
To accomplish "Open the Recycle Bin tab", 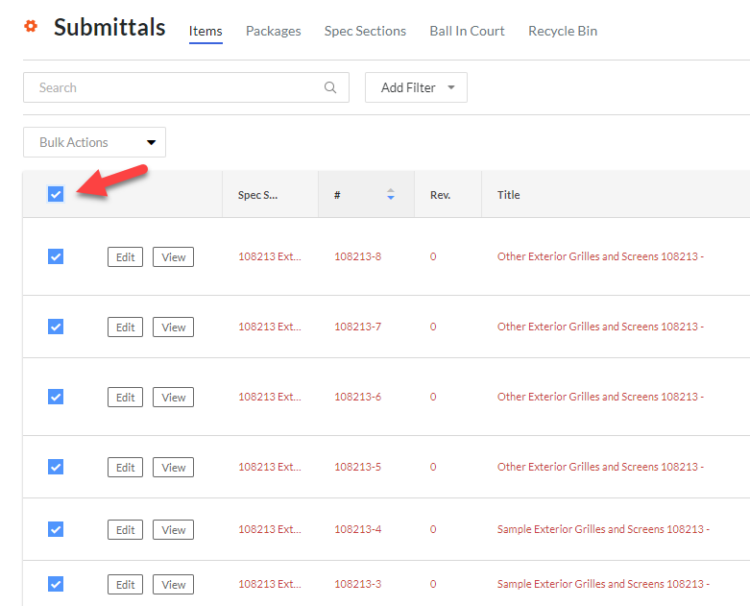I will click(562, 31).
